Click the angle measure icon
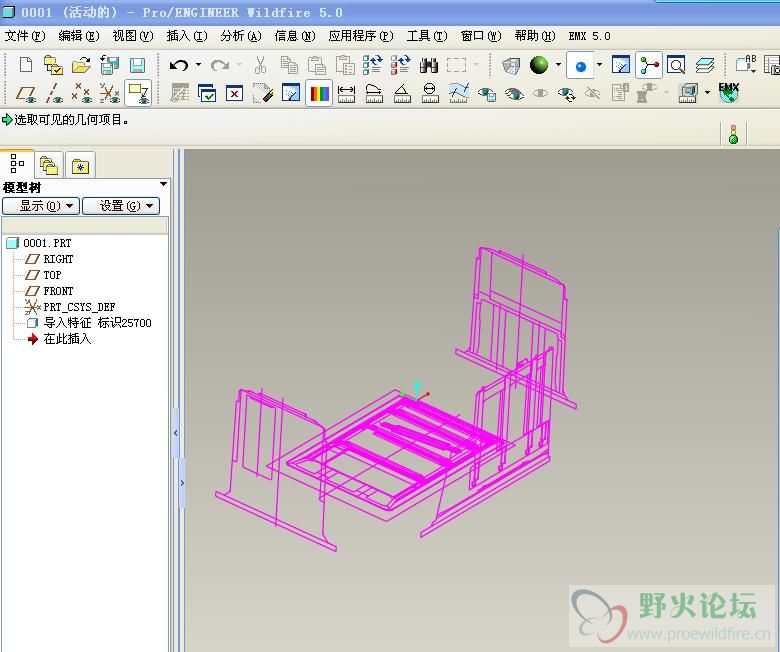 pyautogui.click(x=402, y=93)
